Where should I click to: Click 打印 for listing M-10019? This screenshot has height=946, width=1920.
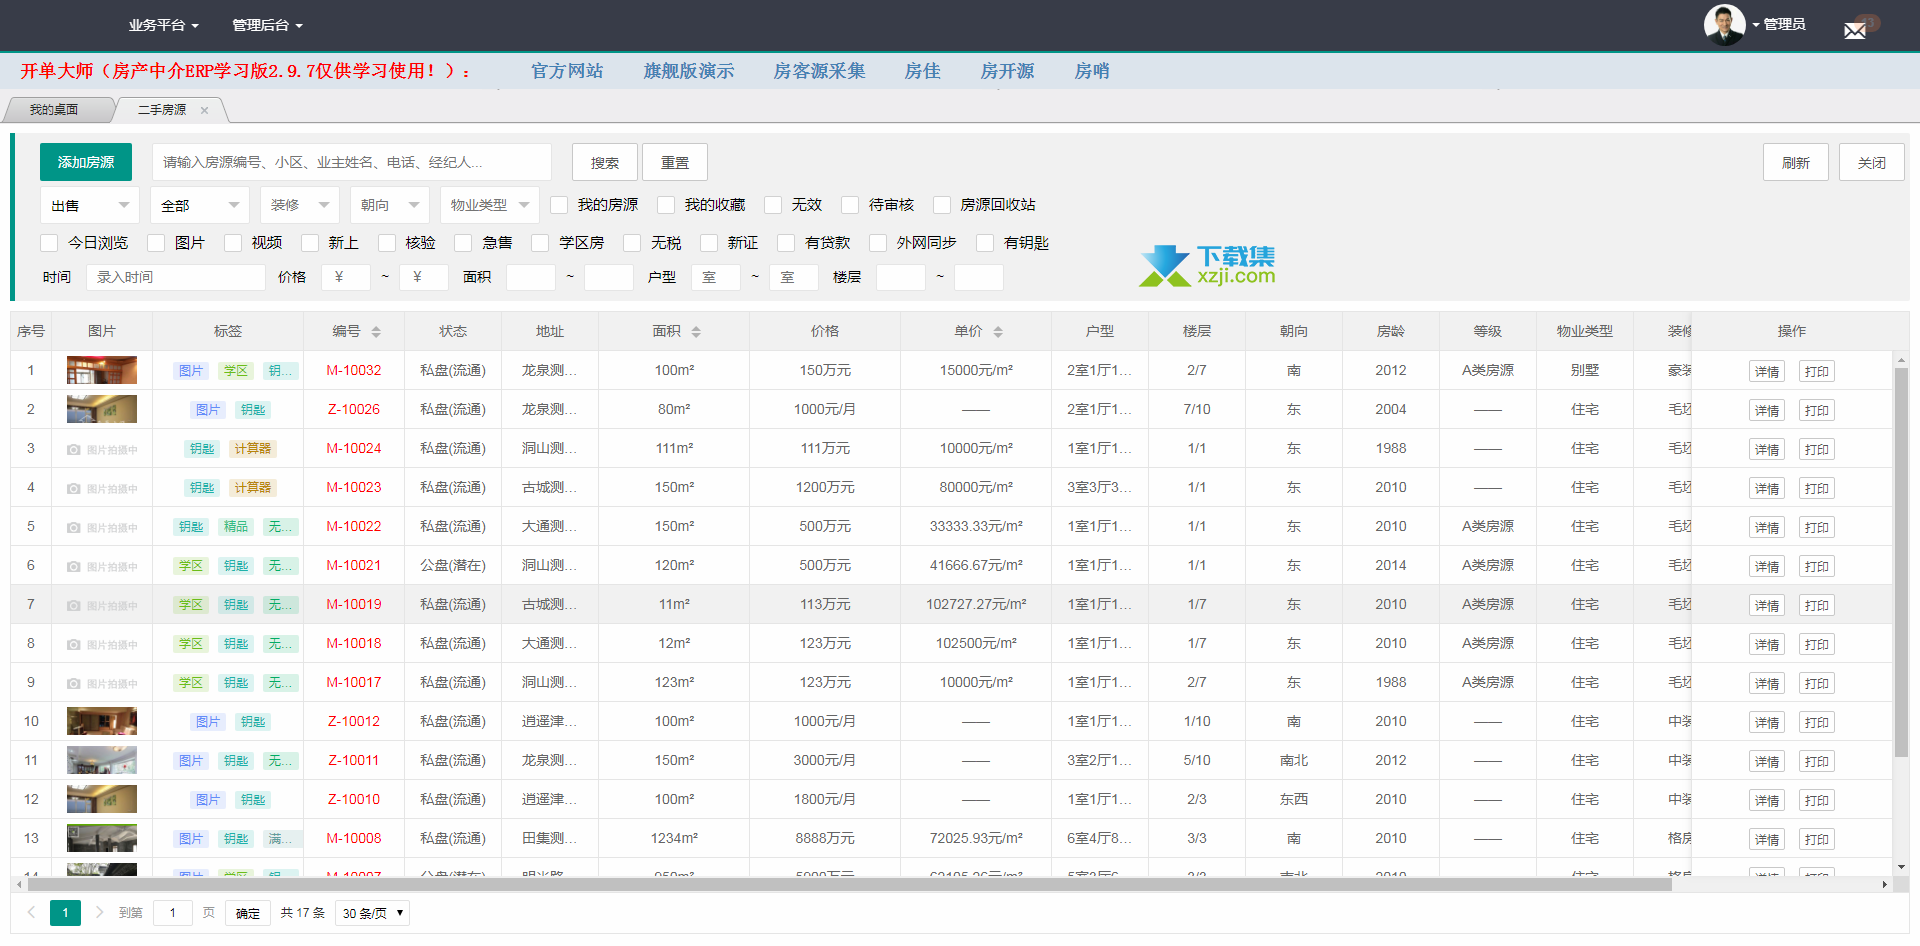click(1817, 606)
